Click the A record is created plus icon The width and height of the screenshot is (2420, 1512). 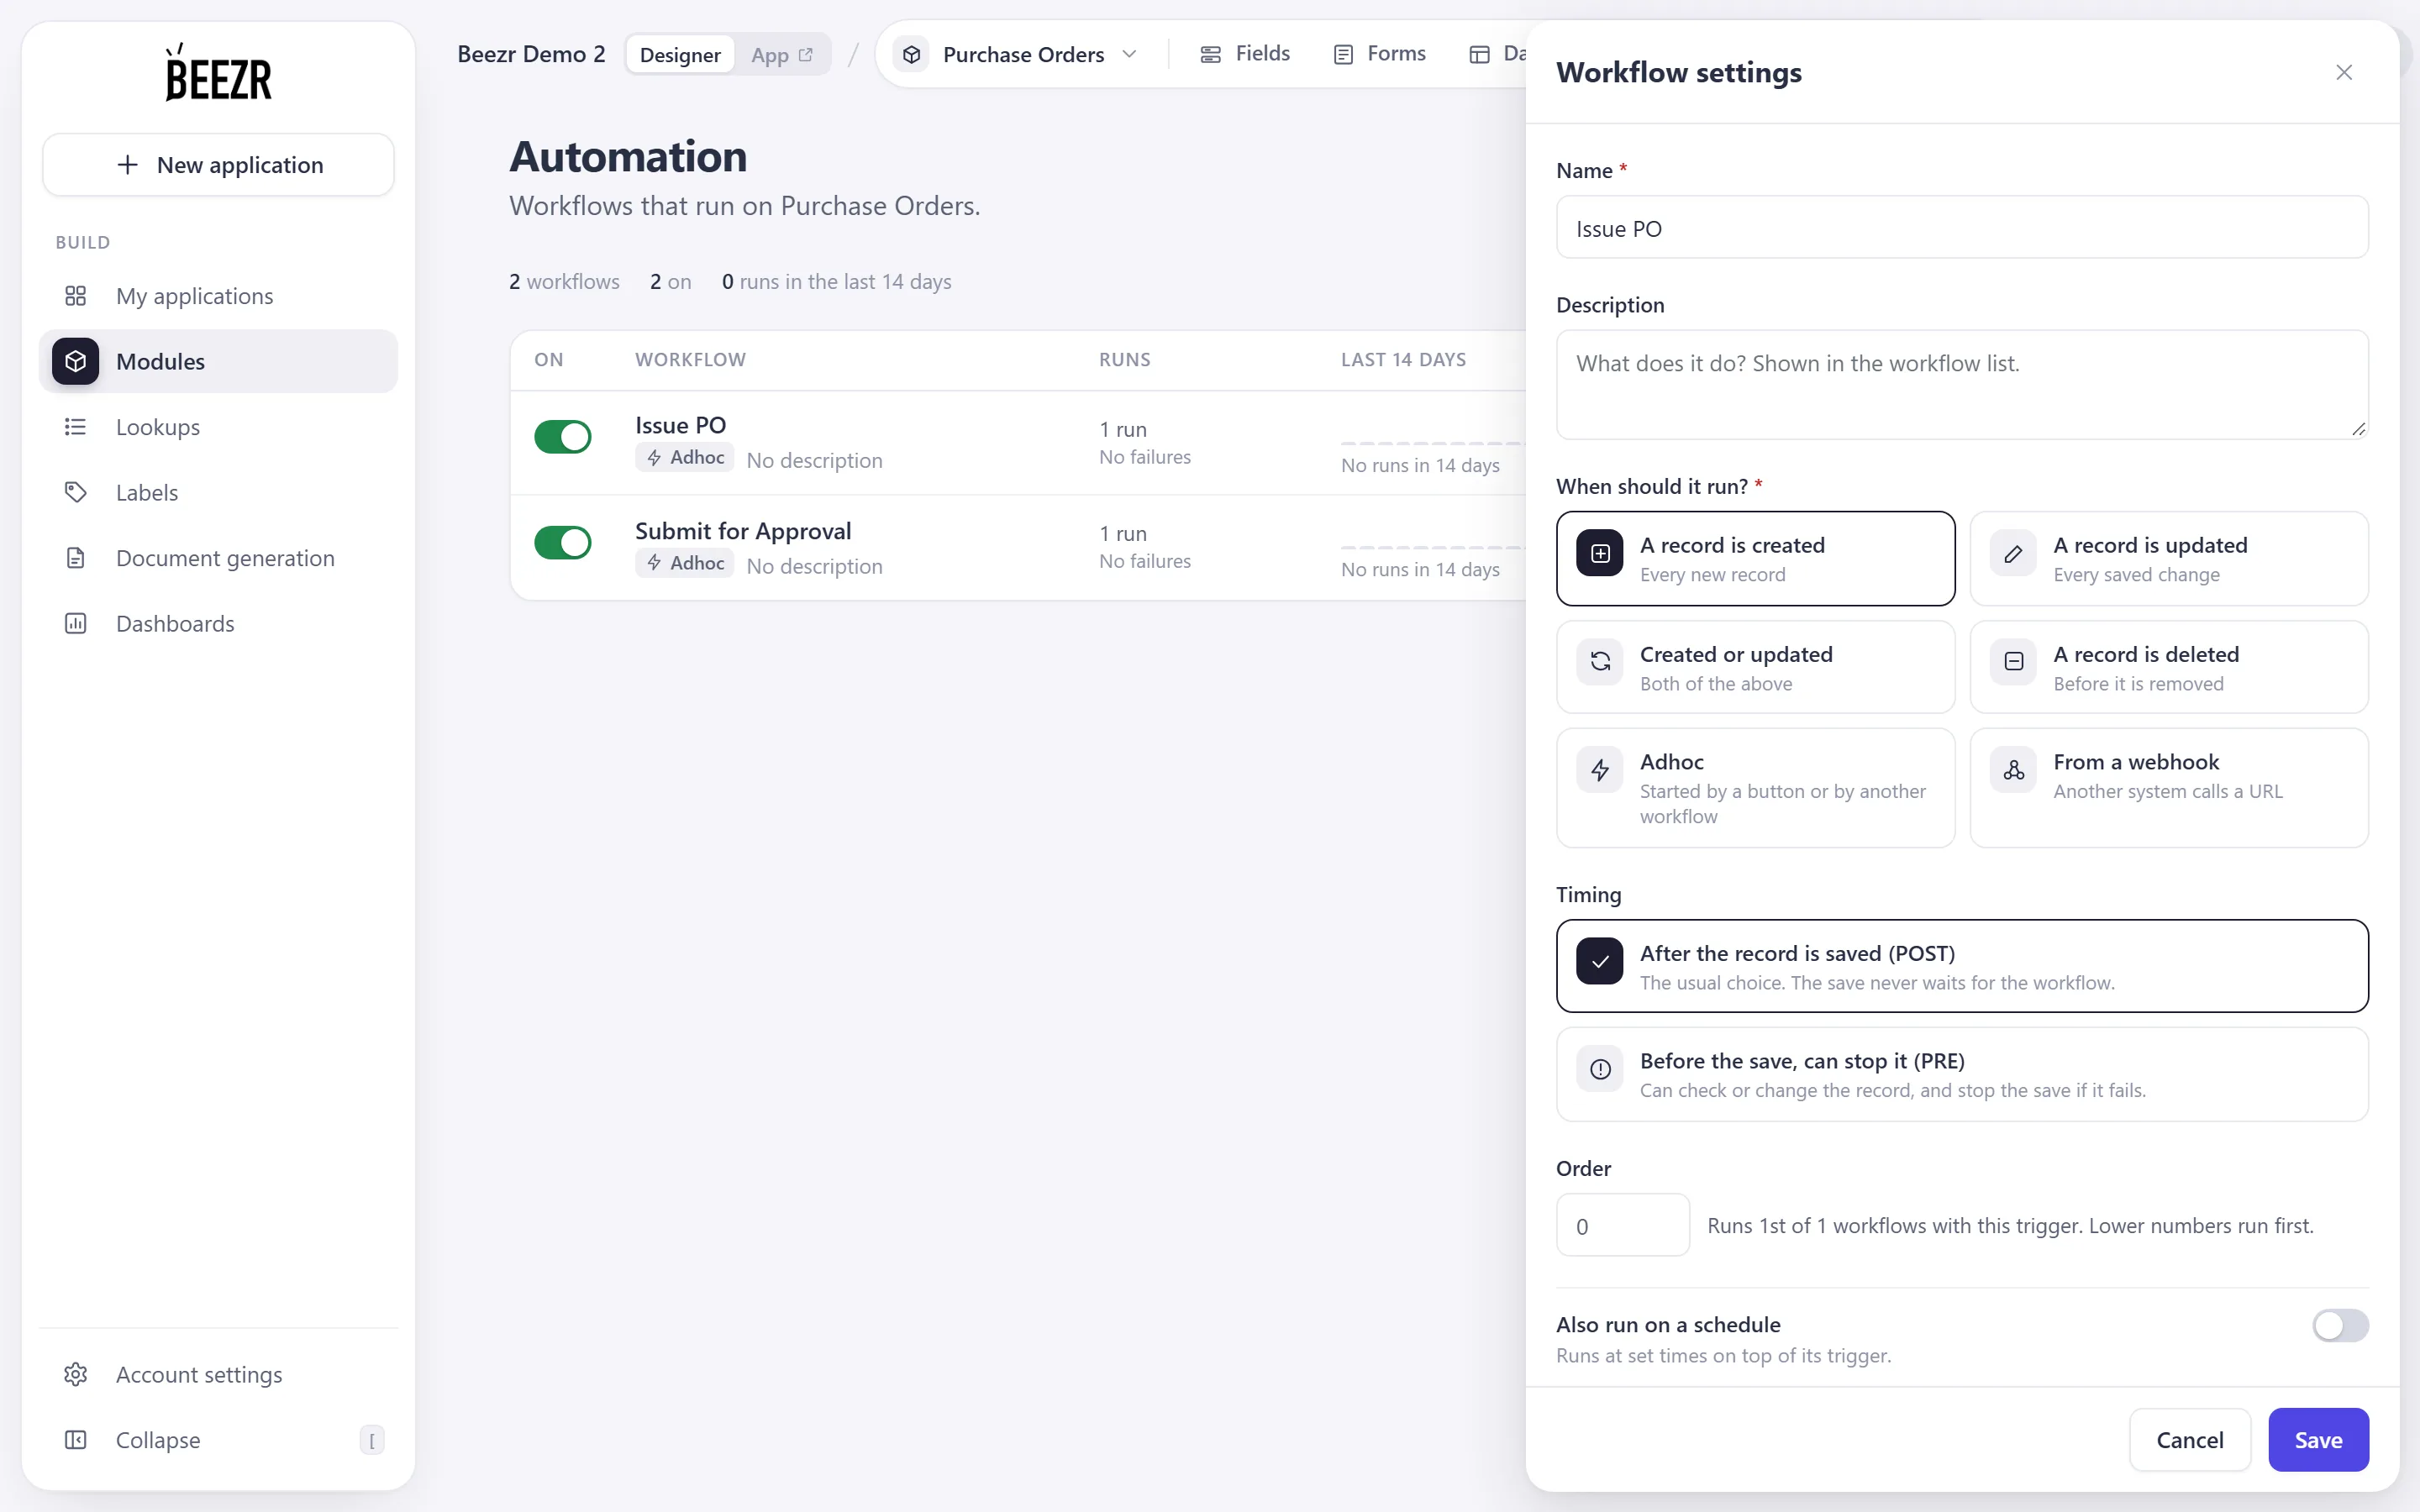(x=1600, y=553)
